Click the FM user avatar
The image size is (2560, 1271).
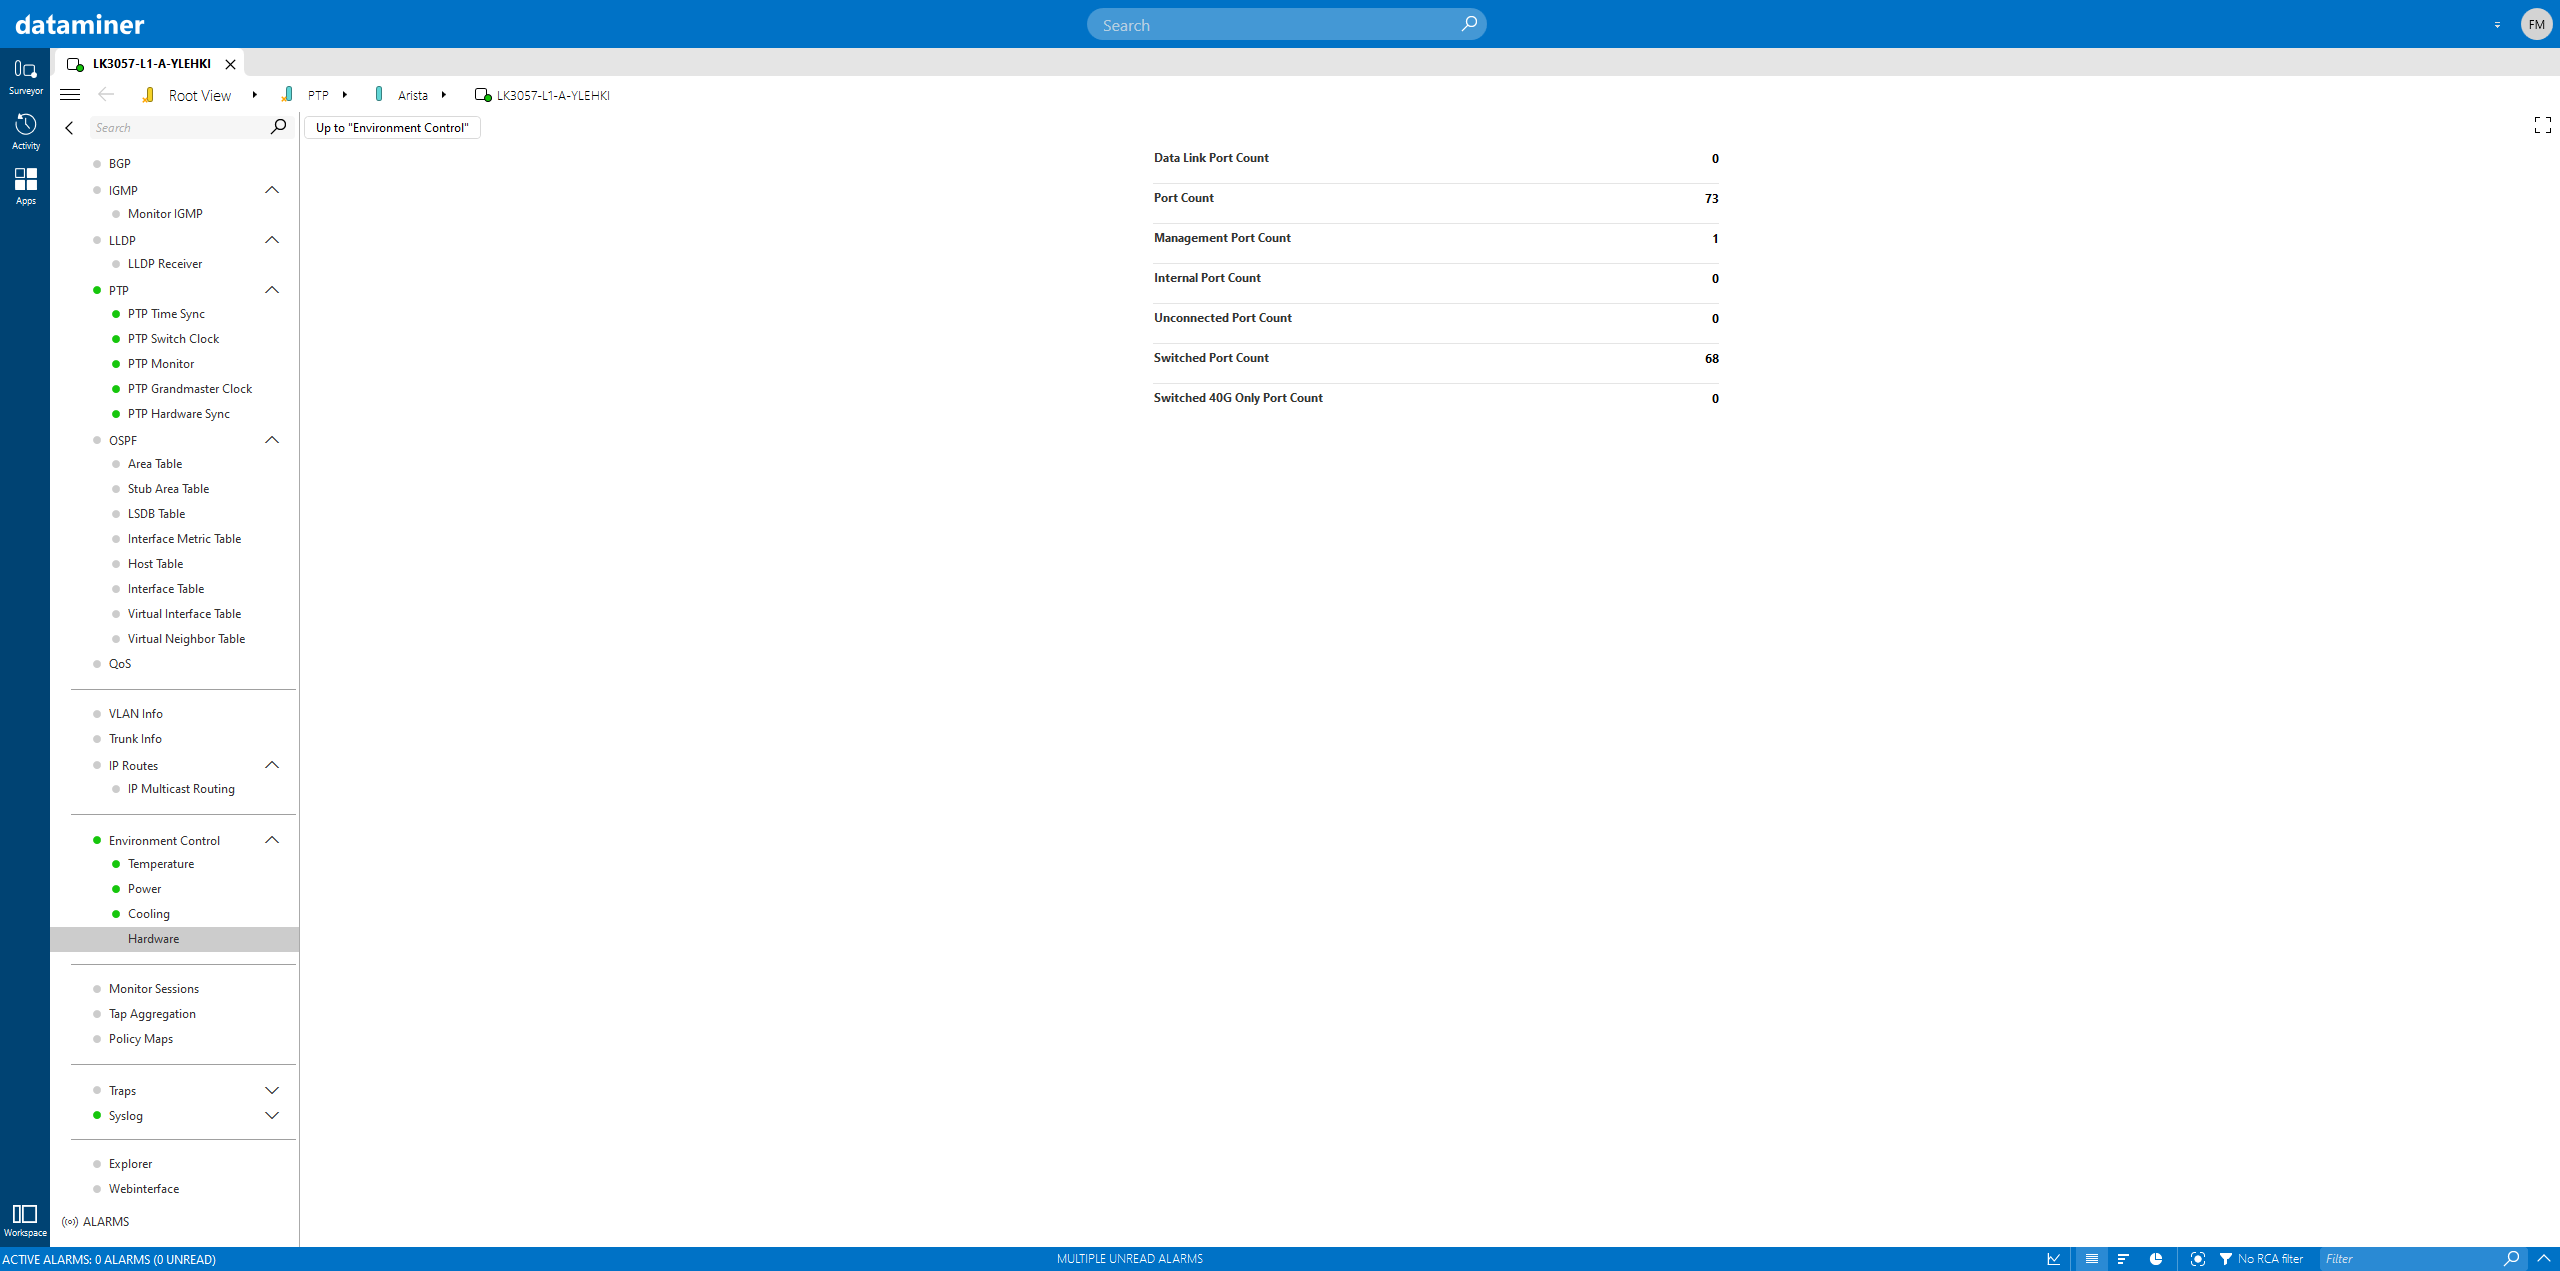(x=2536, y=24)
